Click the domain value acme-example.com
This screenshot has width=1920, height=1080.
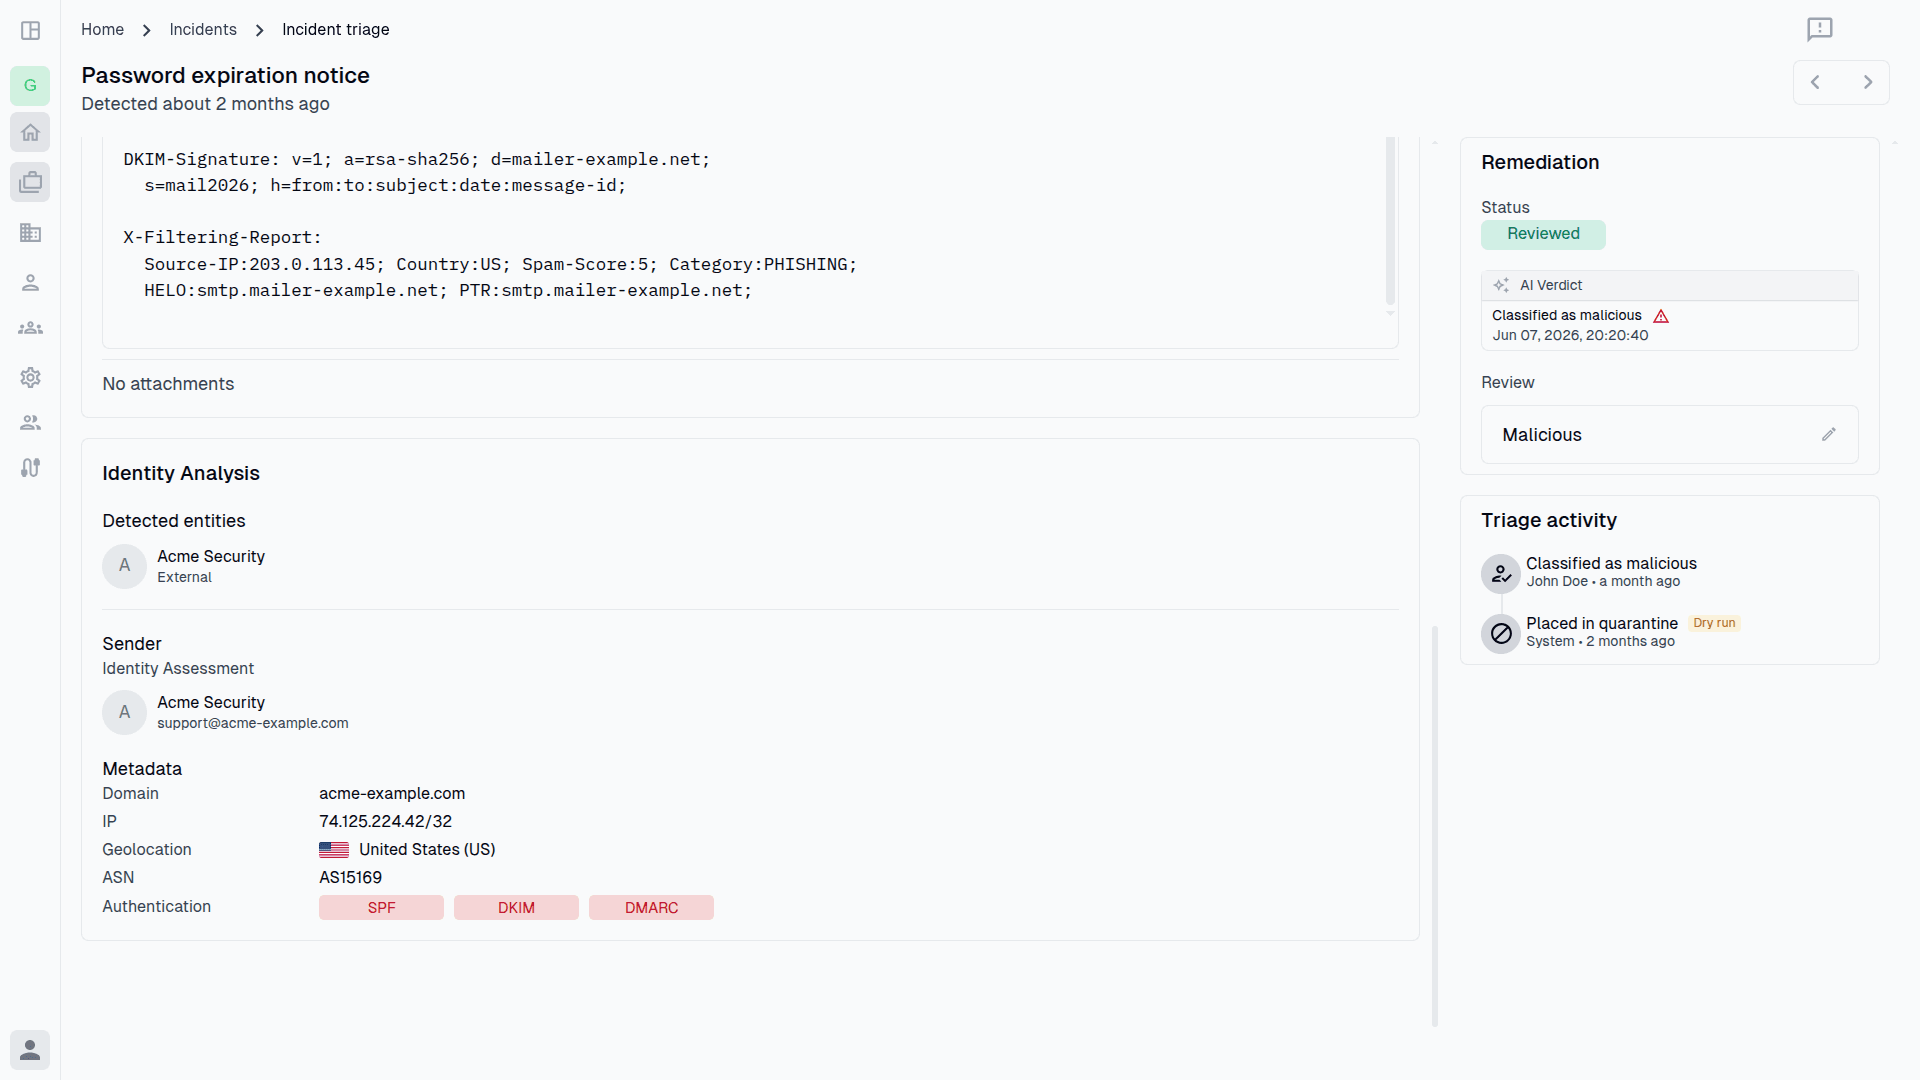pyautogui.click(x=392, y=793)
